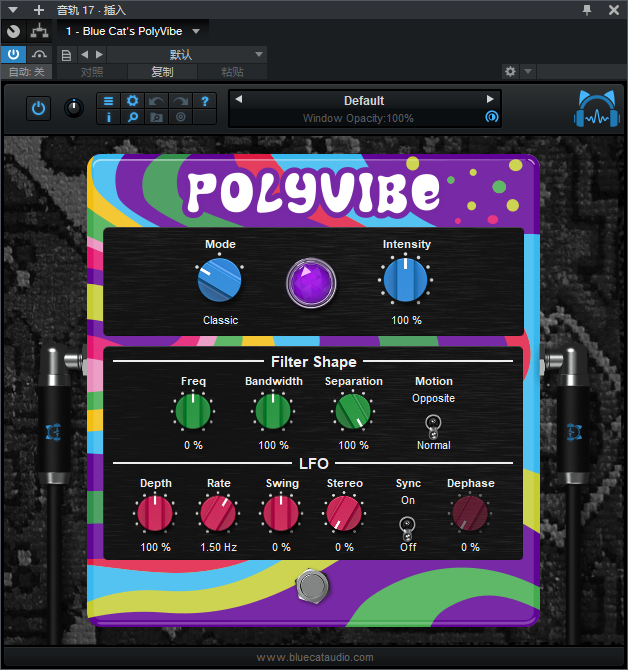Click the red Depth knob
Screen dimensions: 628x670
coord(155,513)
